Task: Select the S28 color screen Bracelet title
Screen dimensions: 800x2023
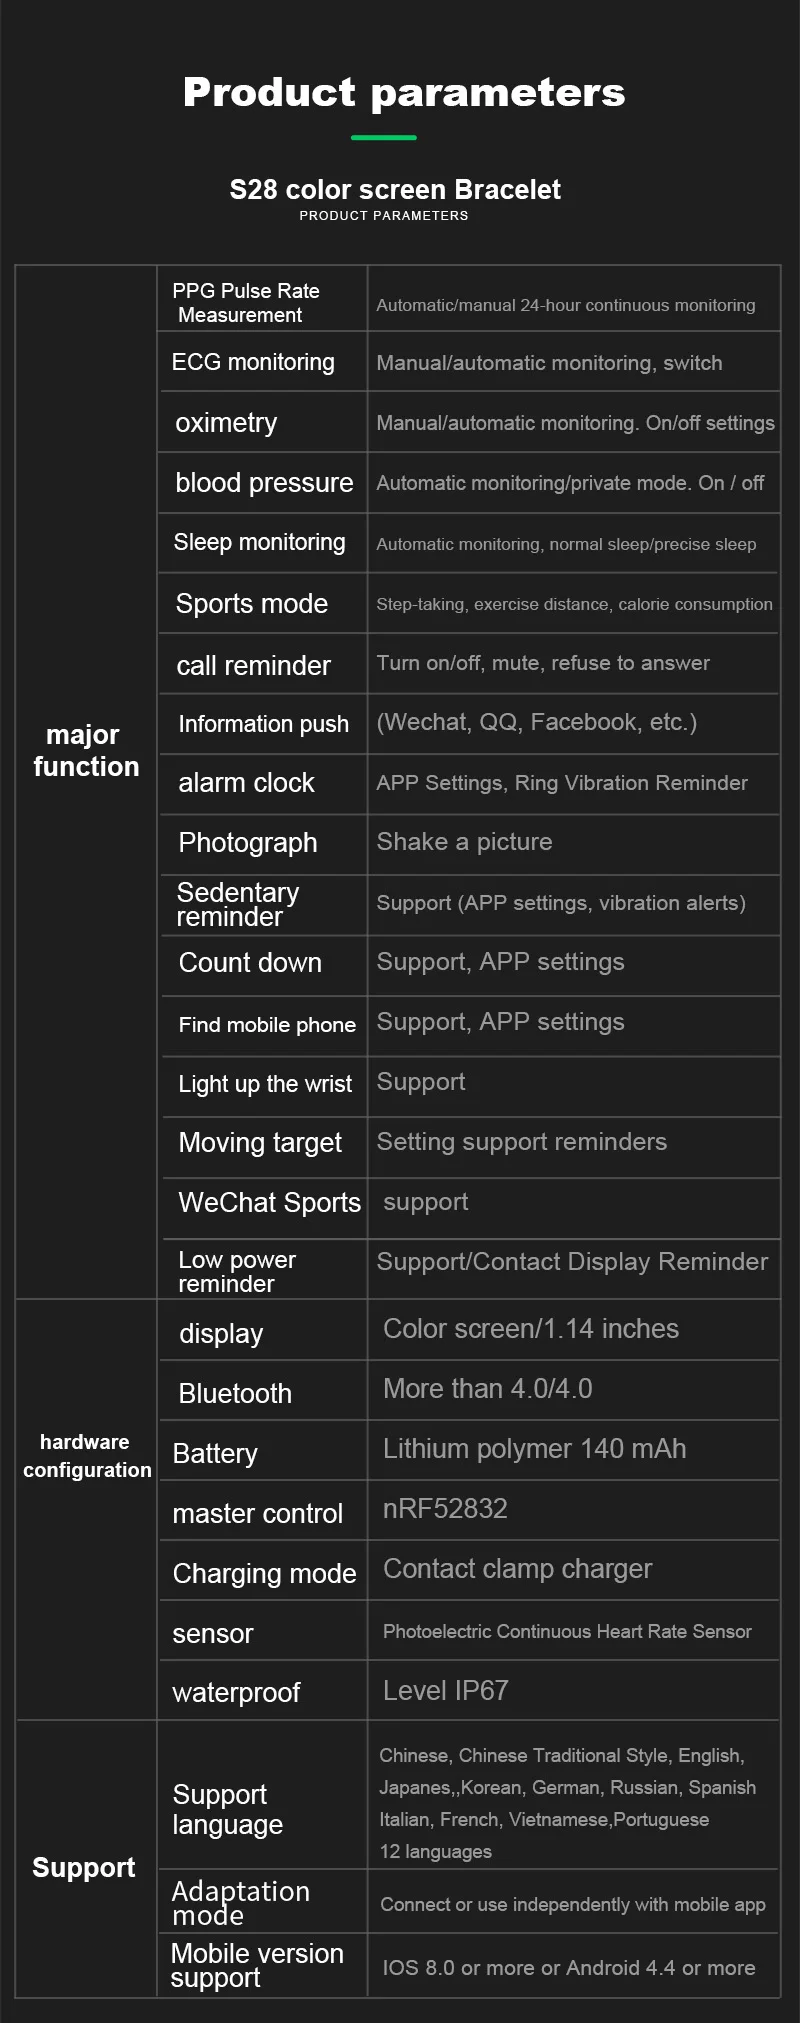Action: (395, 189)
